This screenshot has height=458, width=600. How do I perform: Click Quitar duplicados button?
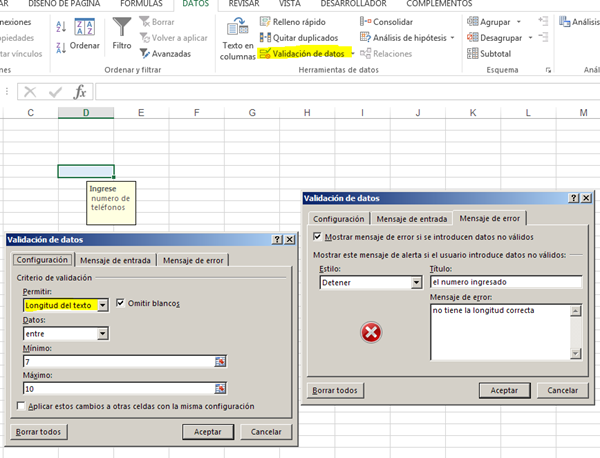pos(299,38)
